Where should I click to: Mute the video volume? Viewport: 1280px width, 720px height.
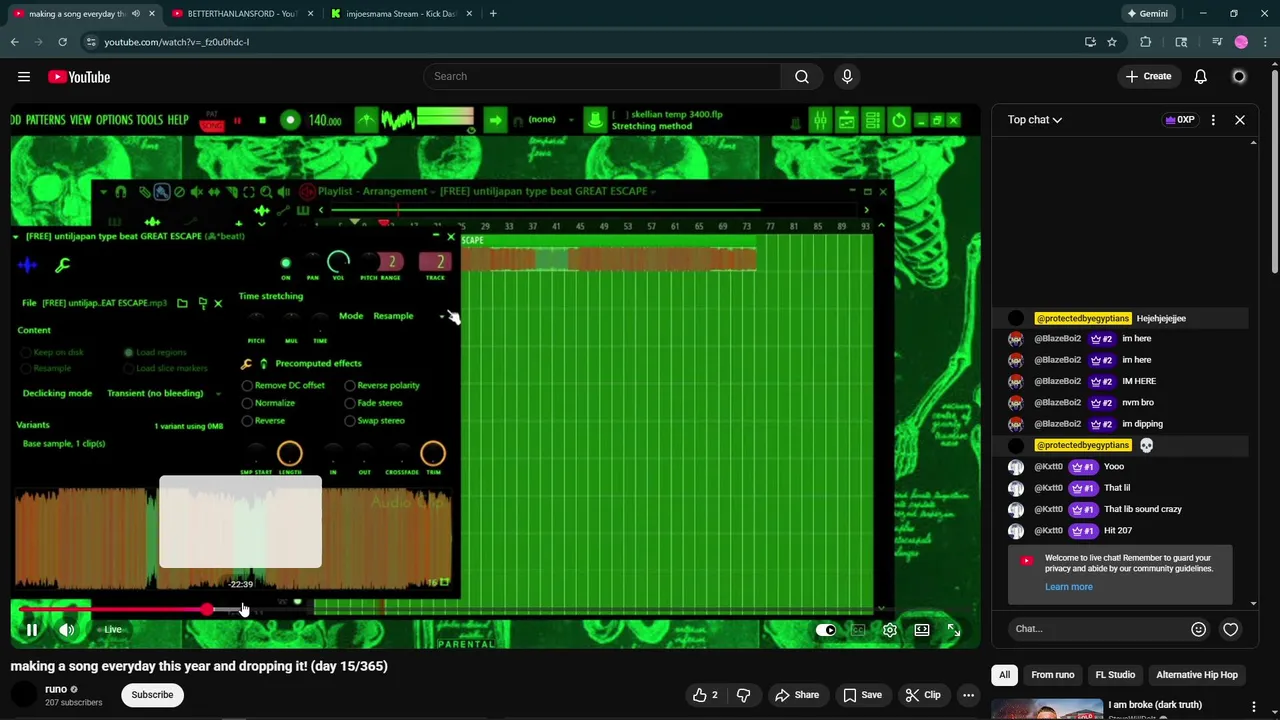67,630
